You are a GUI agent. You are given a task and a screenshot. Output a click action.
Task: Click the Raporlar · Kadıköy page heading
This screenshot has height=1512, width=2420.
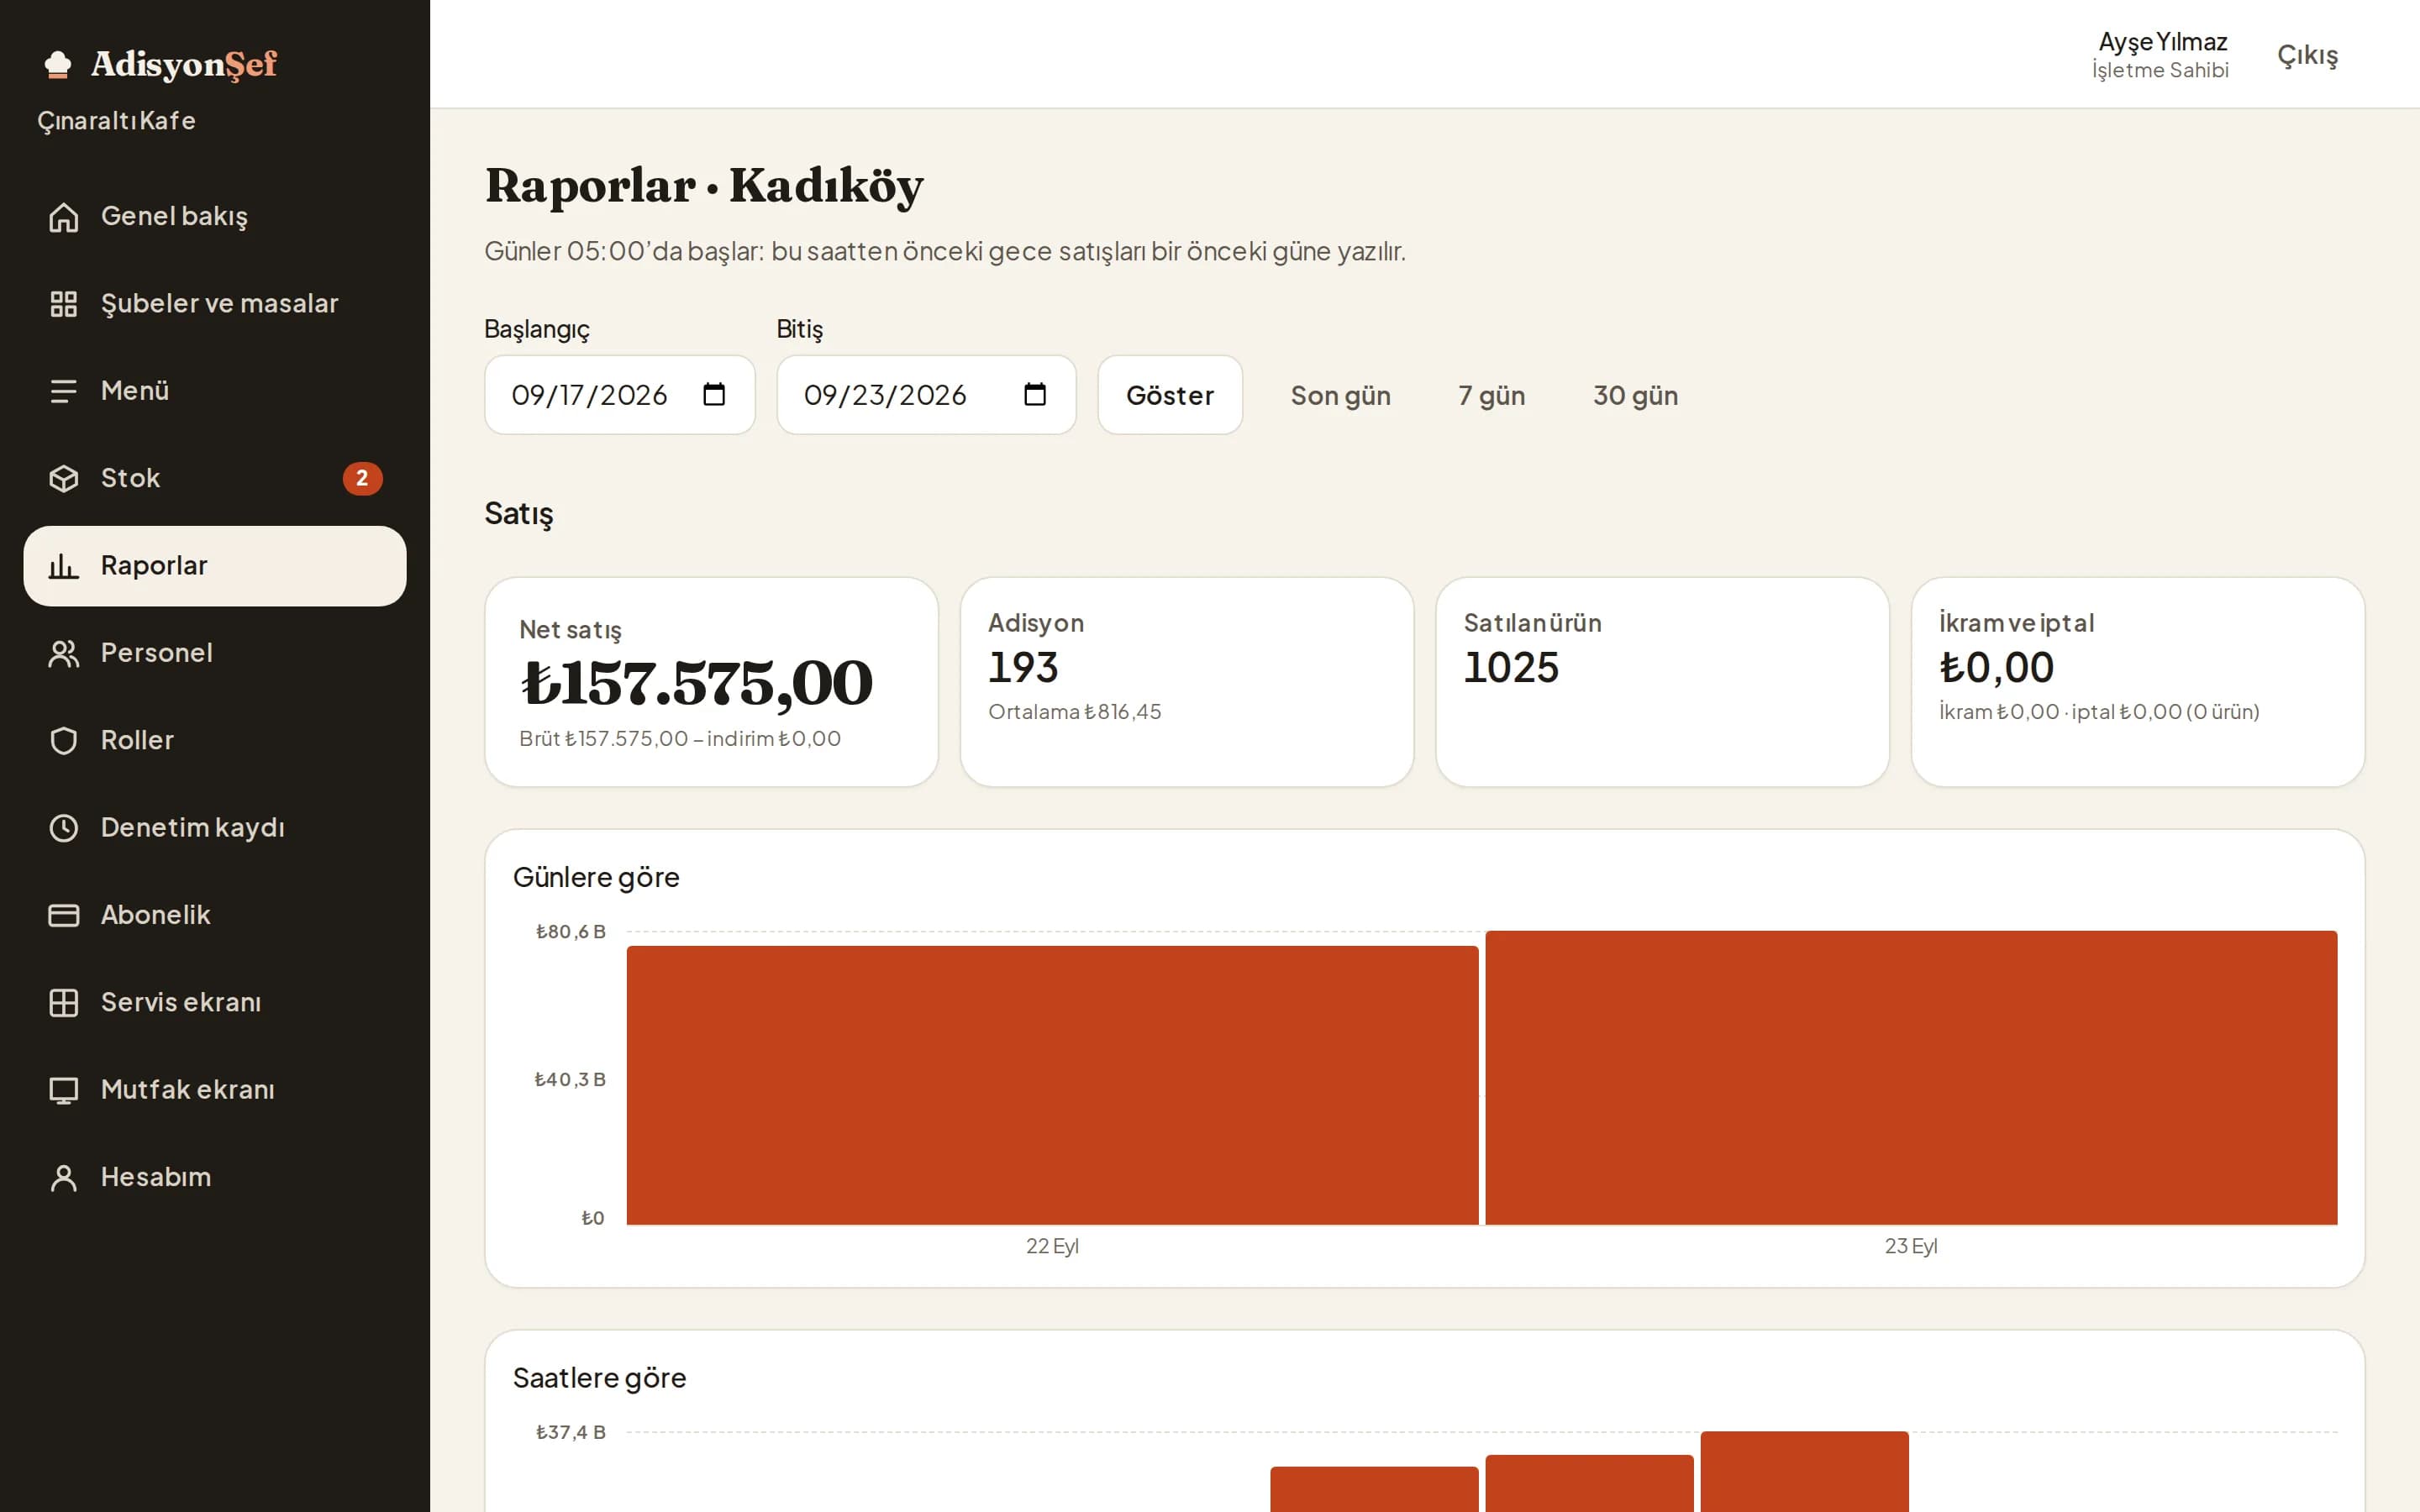pyautogui.click(x=704, y=186)
